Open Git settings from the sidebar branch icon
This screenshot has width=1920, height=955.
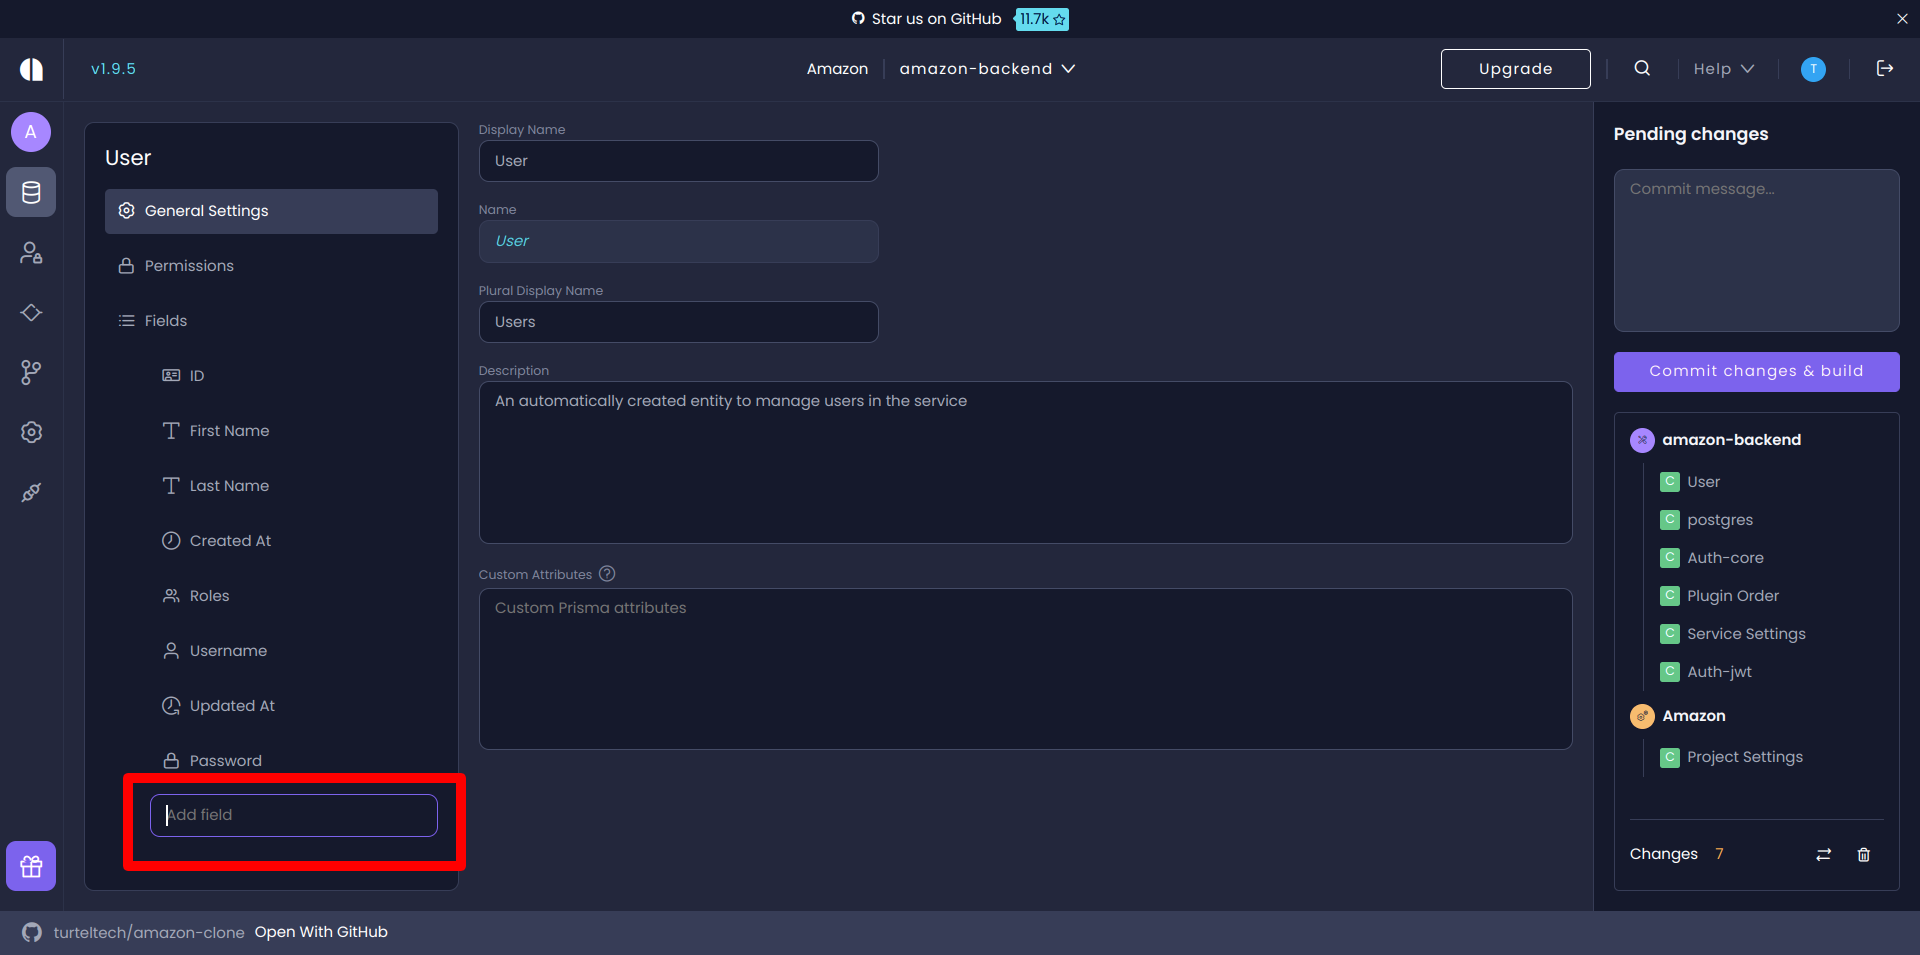(x=30, y=372)
